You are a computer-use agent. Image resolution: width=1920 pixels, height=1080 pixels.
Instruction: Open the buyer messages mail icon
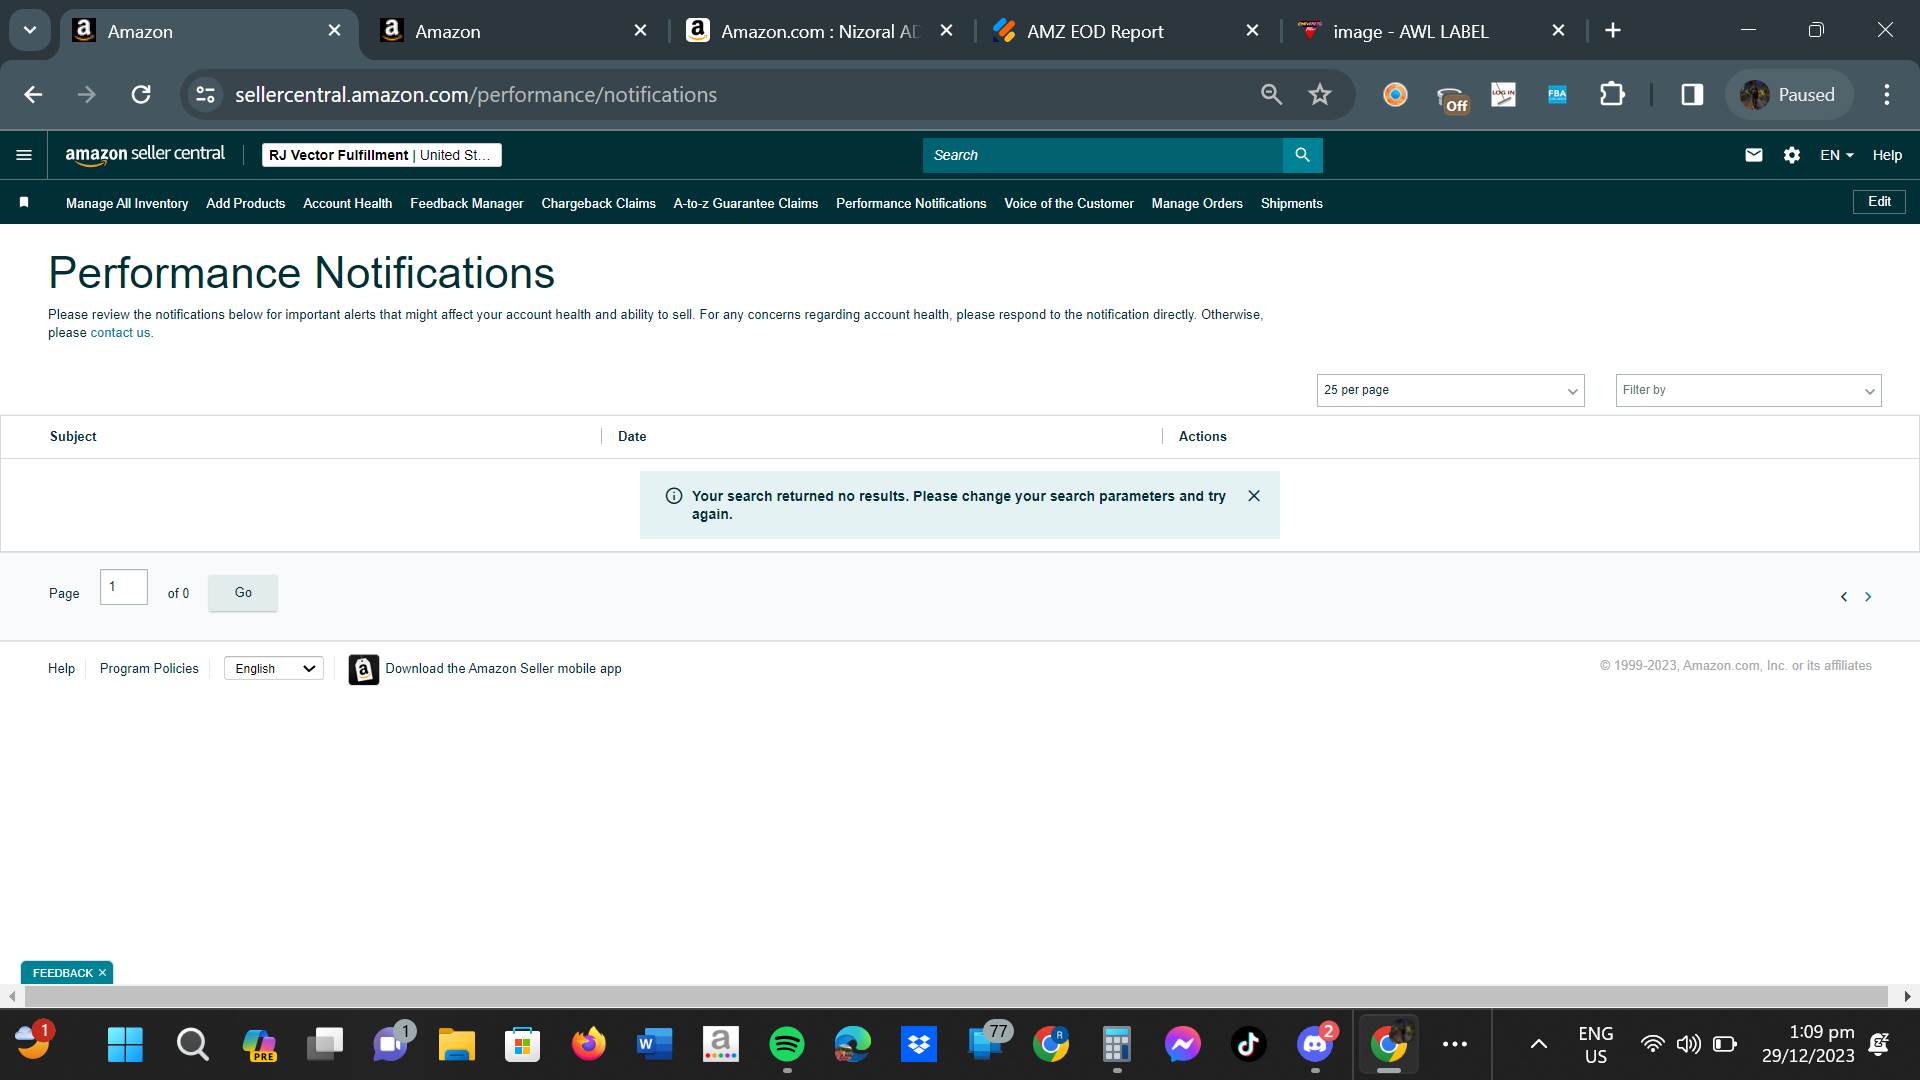point(1754,155)
